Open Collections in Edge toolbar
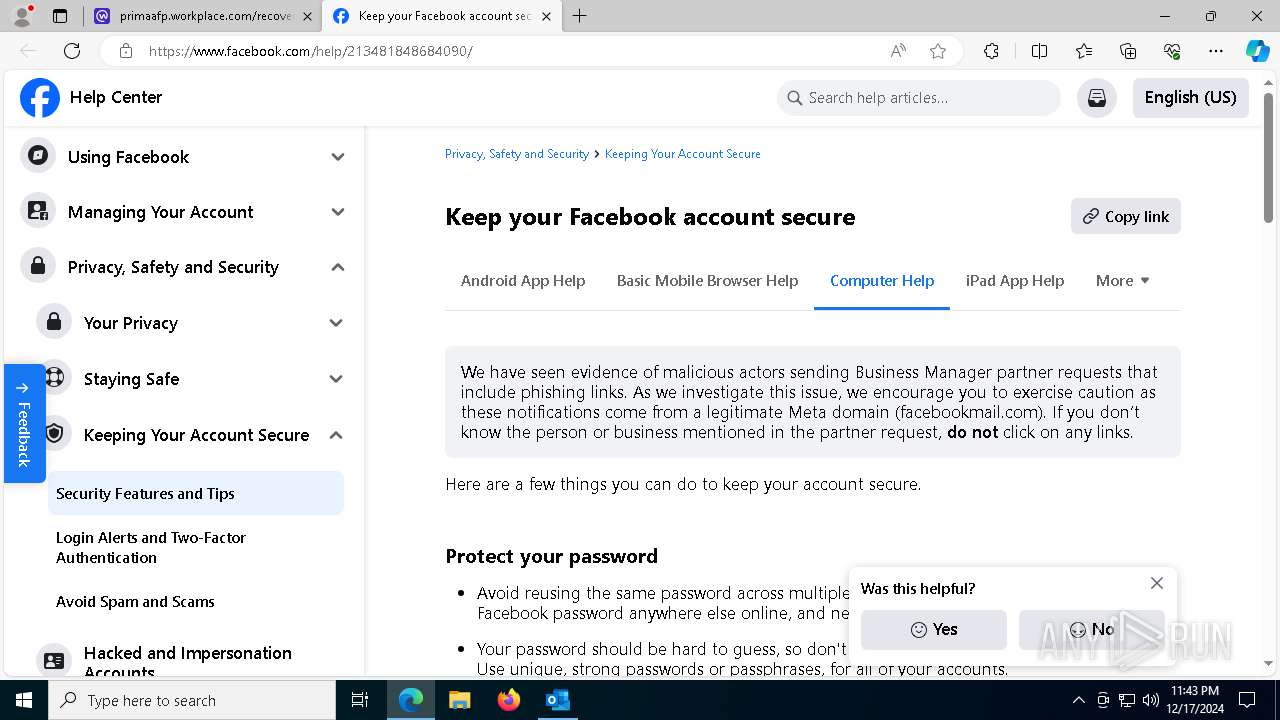The image size is (1280, 720). tap(1128, 51)
